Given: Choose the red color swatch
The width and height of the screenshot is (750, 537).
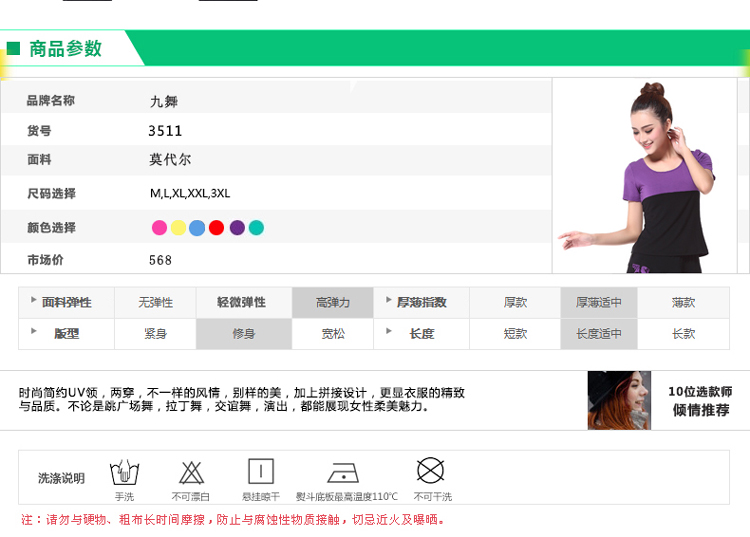Looking at the screenshot, I should (x=217, y=228).
